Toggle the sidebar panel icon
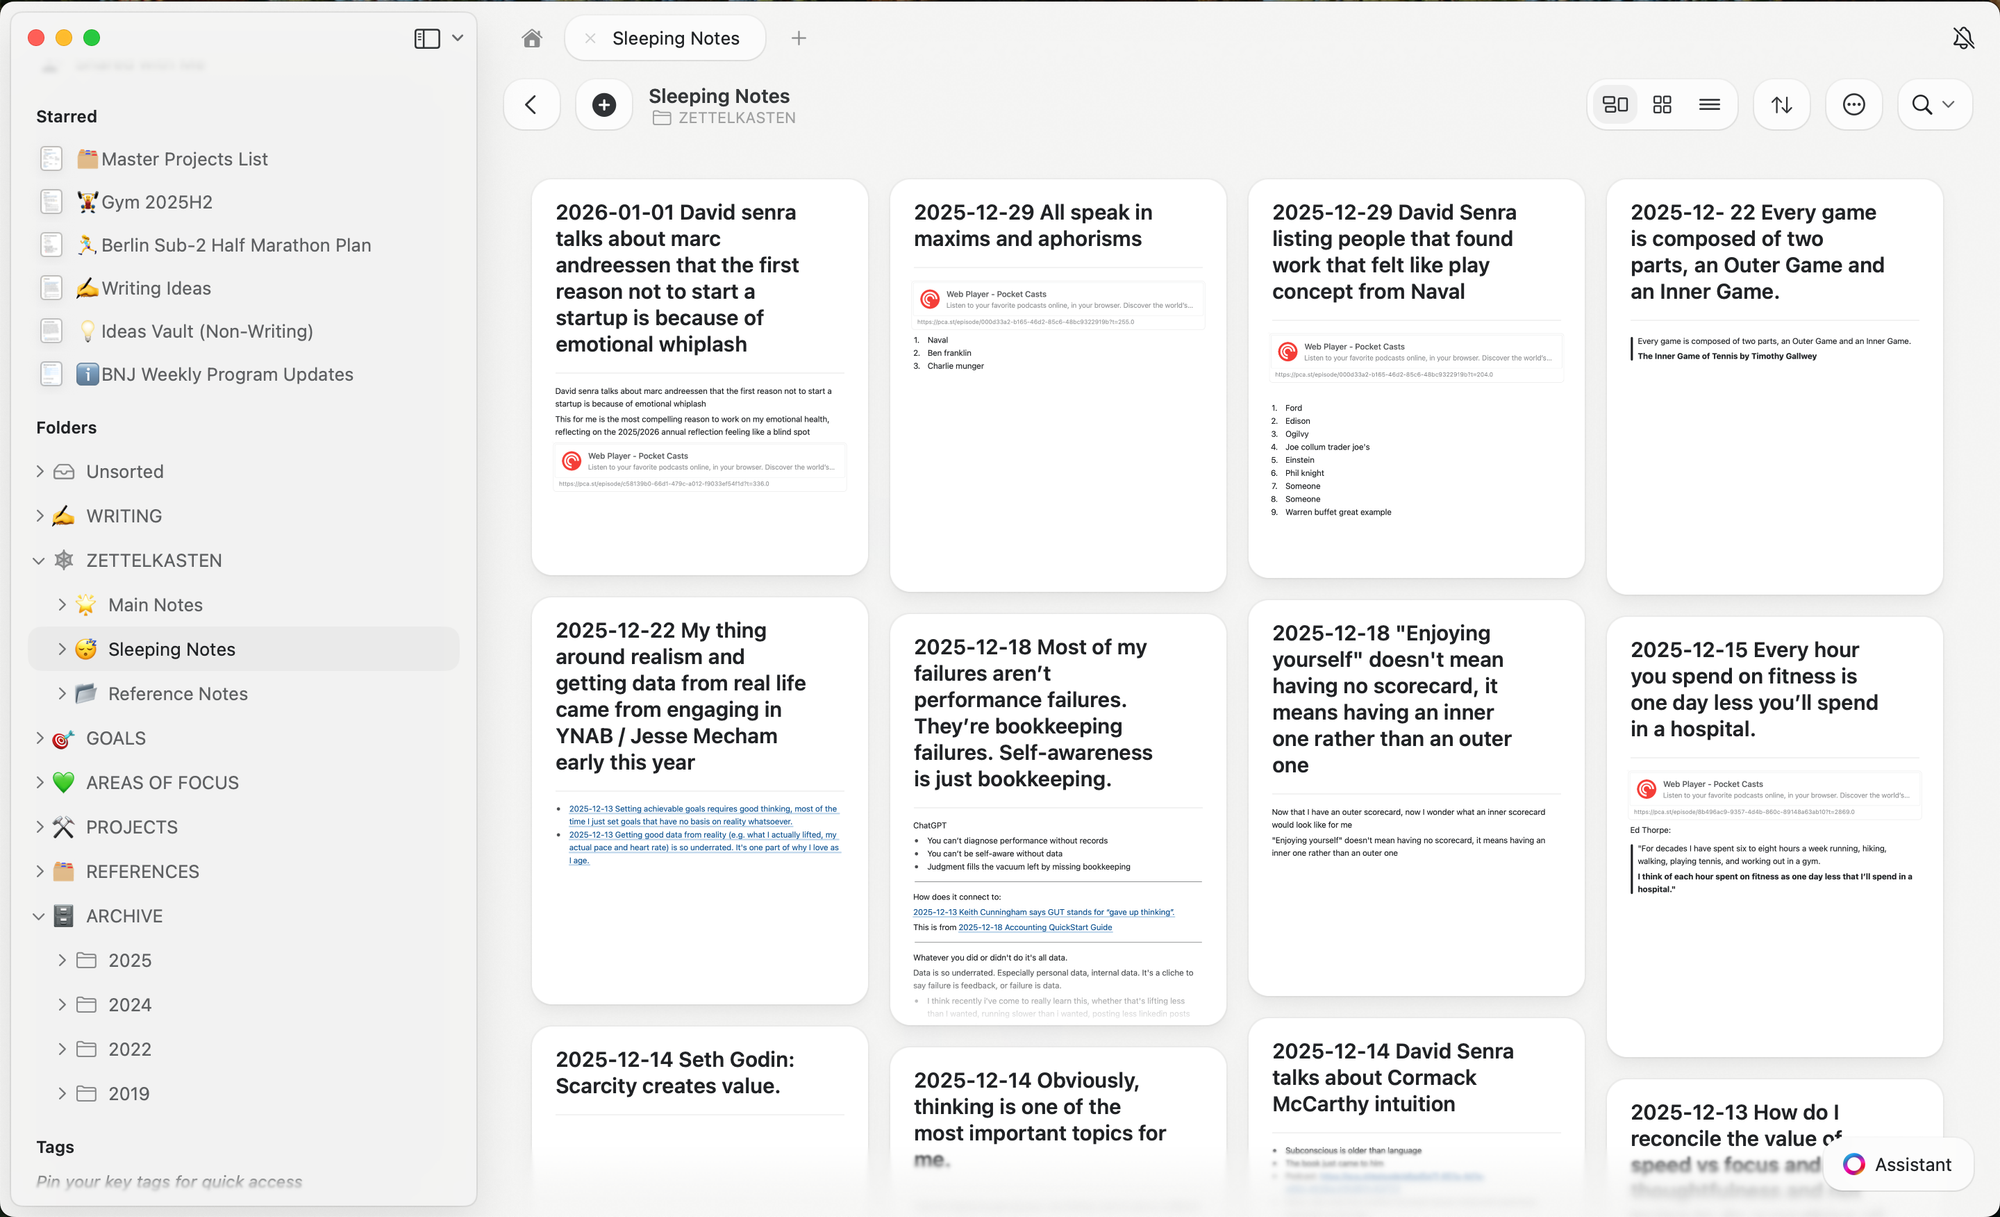This screenshot has height=1217, width=2000. [x=427, y=38]
